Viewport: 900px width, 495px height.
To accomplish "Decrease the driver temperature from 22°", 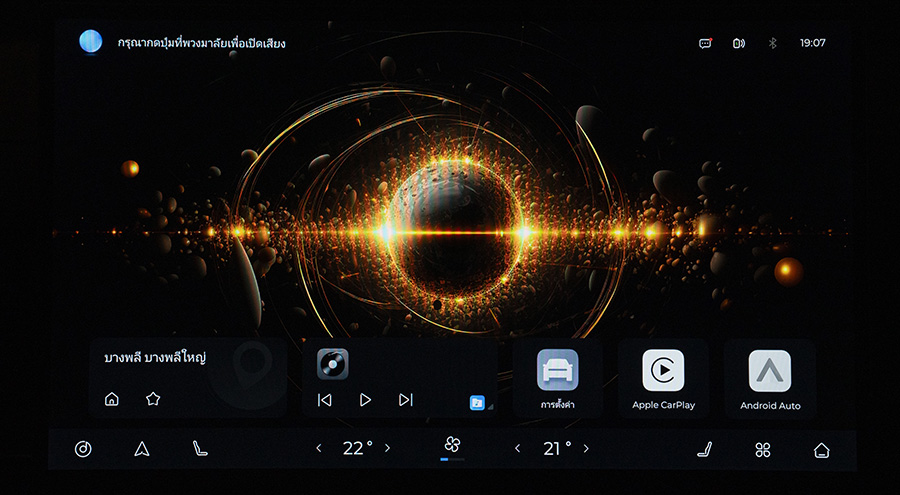I will coord(319,449).
